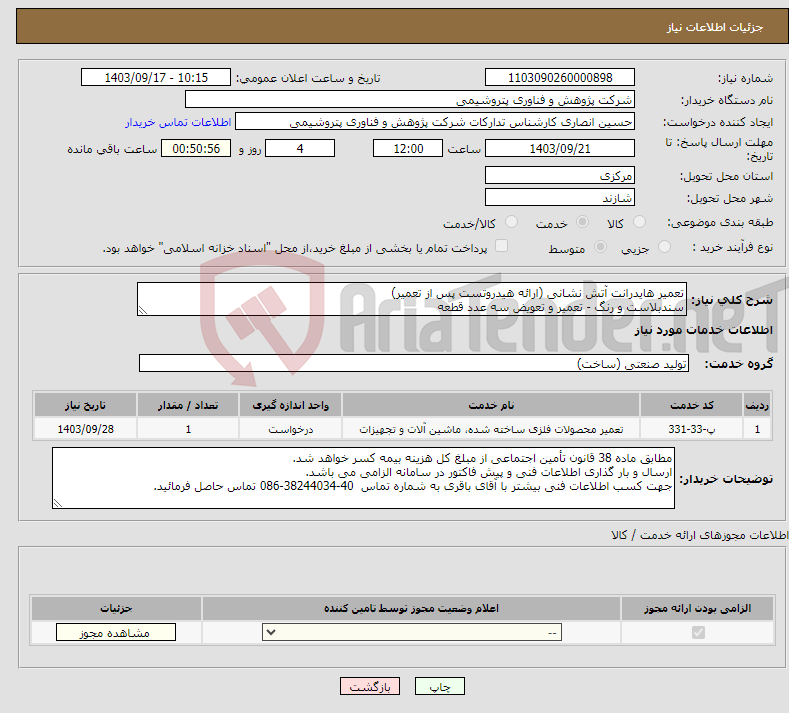Toggle the Islamic treasury payment checkbox
789x713 pixels.
click(502, 246)
